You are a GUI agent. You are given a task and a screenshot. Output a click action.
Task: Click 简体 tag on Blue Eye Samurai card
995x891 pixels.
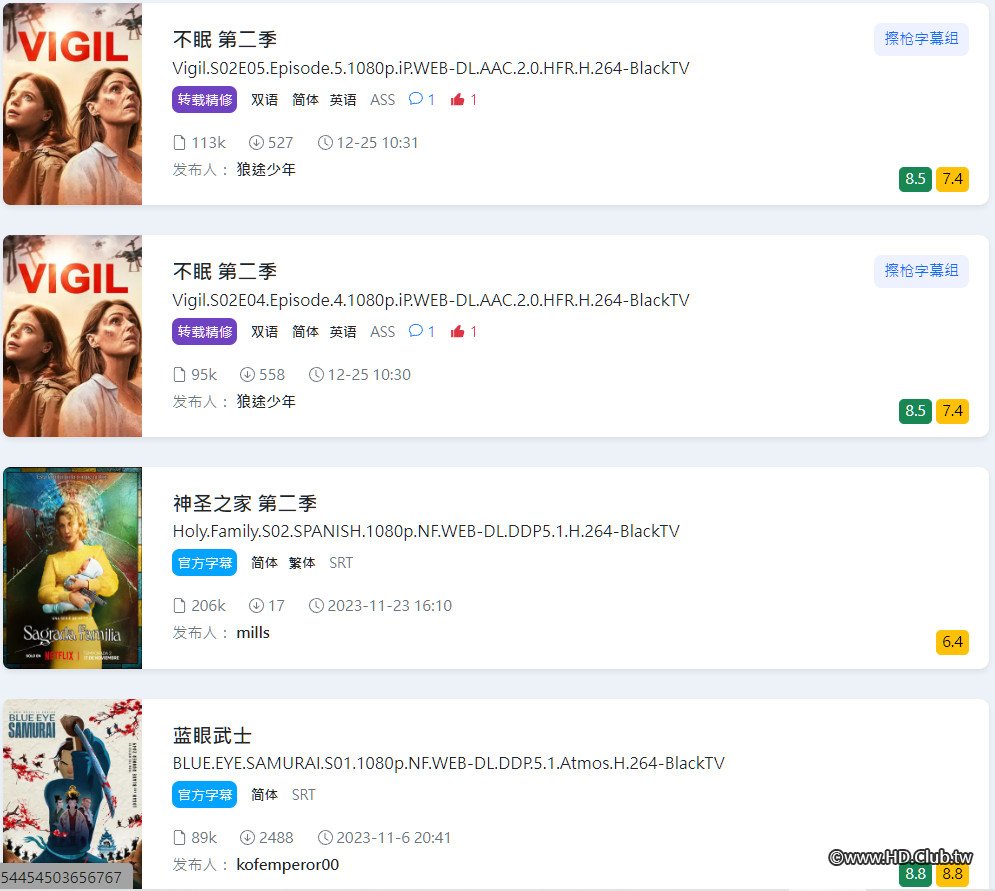(x=265, y=795)
